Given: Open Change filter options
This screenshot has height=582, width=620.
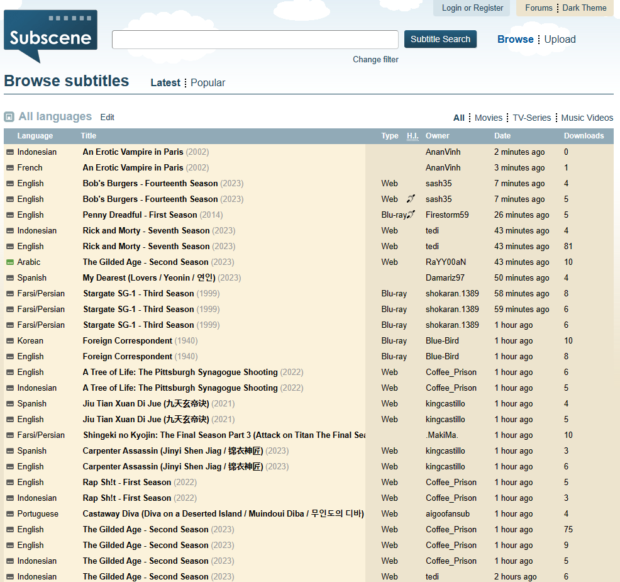Looking at the screenshot, I should click(375, 59).
